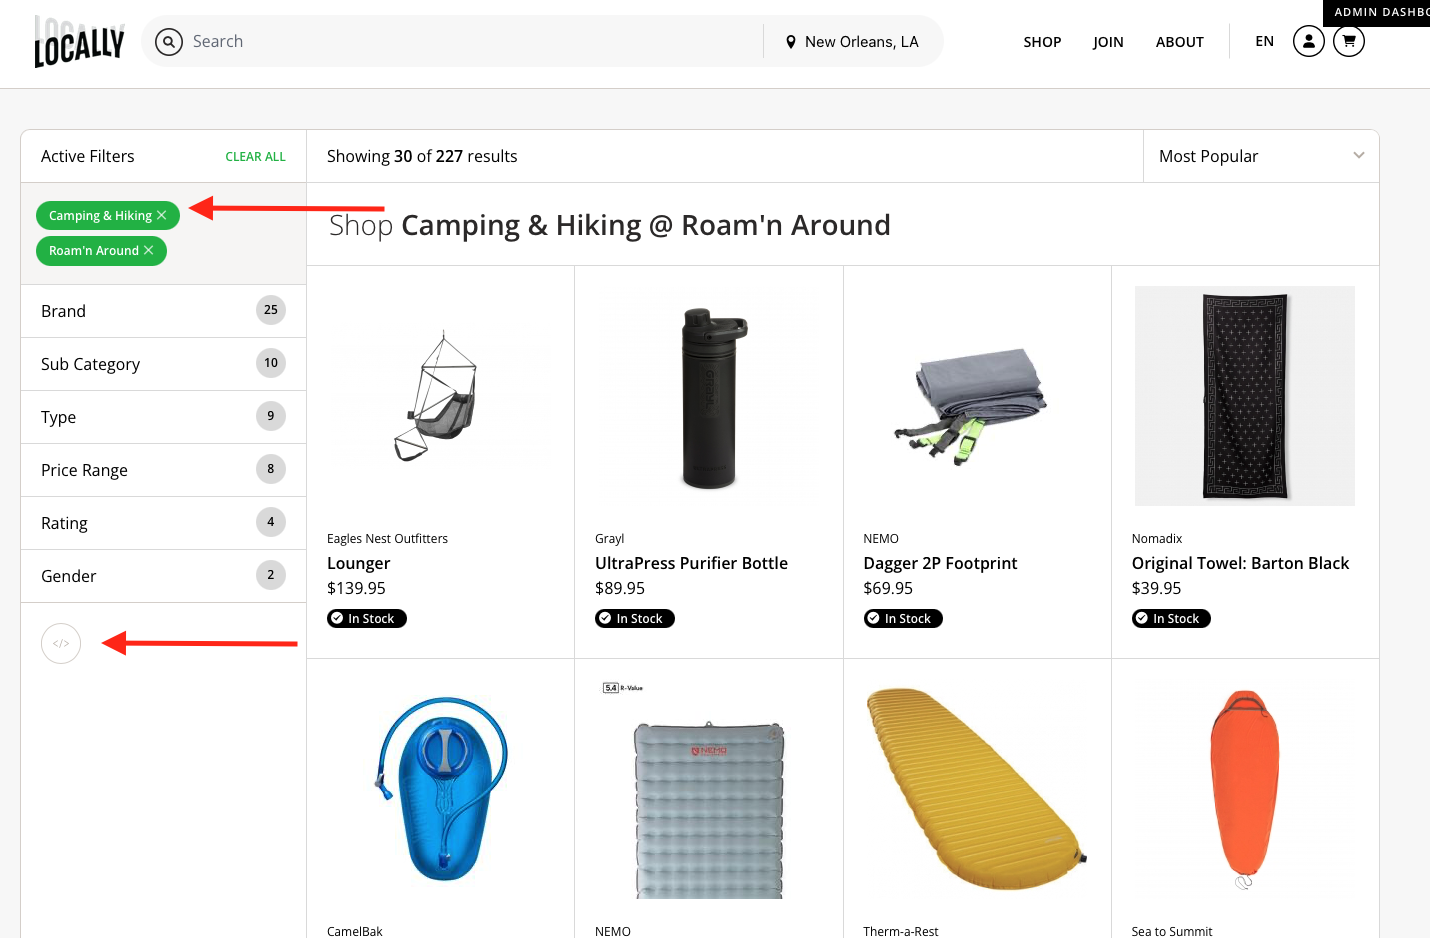Click Dagger 2P Footprint title
This screenshot has height=938, width=1430.
tap(940, 563)
